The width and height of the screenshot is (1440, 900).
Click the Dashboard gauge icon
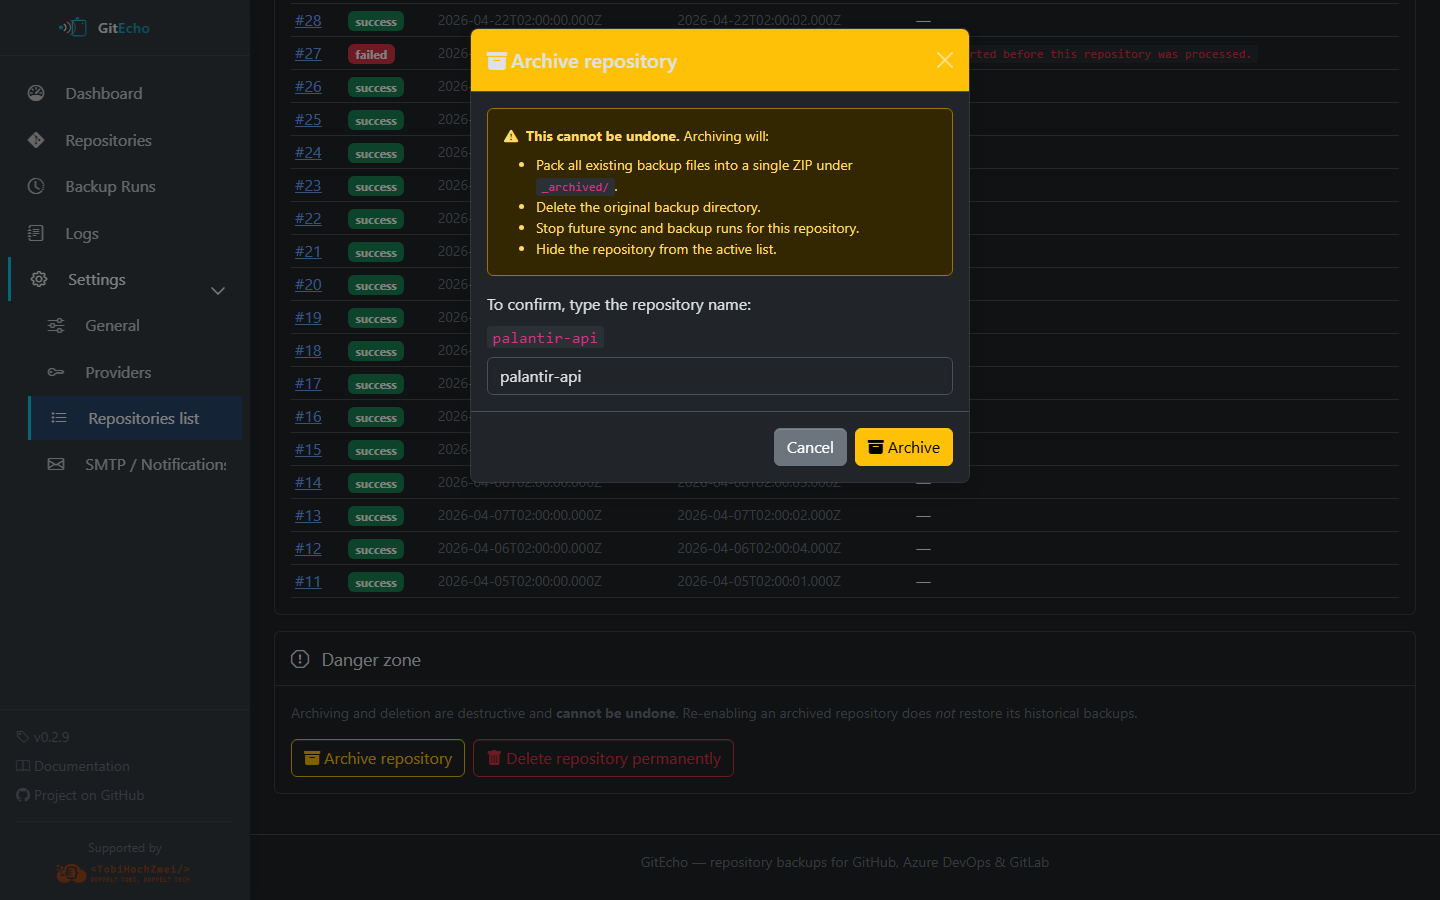[x=36, y=93]
